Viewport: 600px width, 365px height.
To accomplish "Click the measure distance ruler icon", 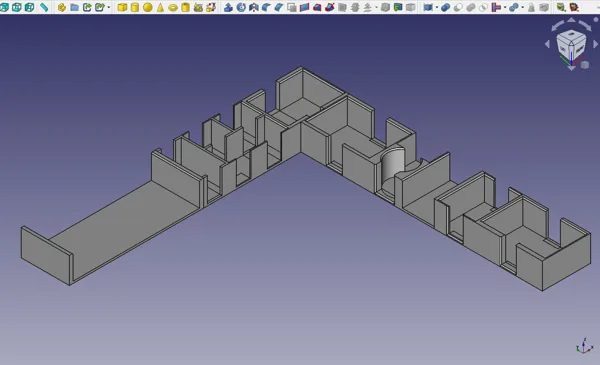I will coord(44,7).
